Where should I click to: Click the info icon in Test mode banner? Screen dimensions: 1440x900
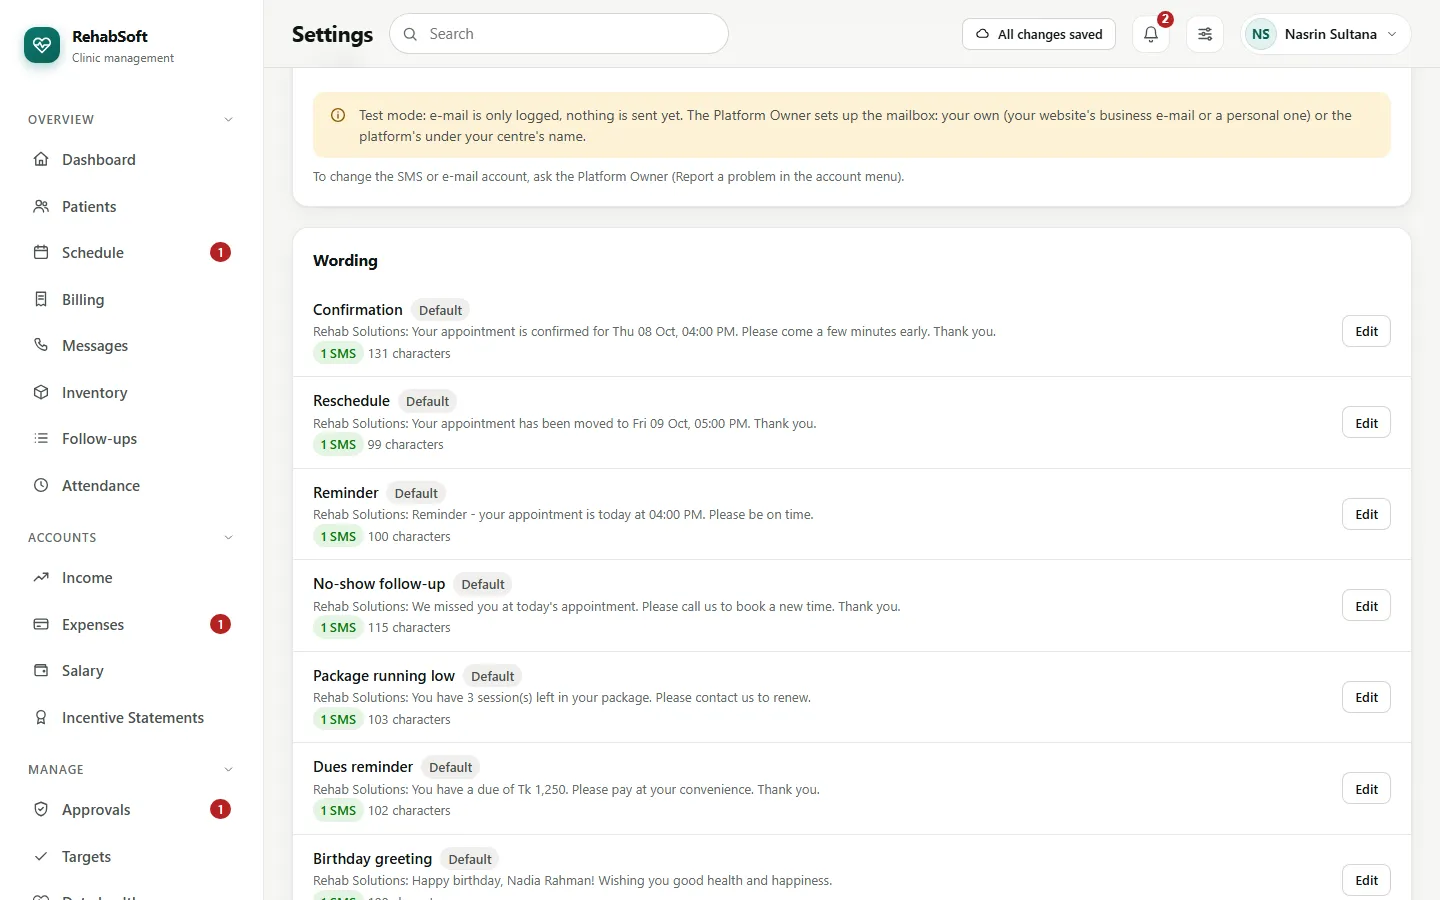click(338, 115)
